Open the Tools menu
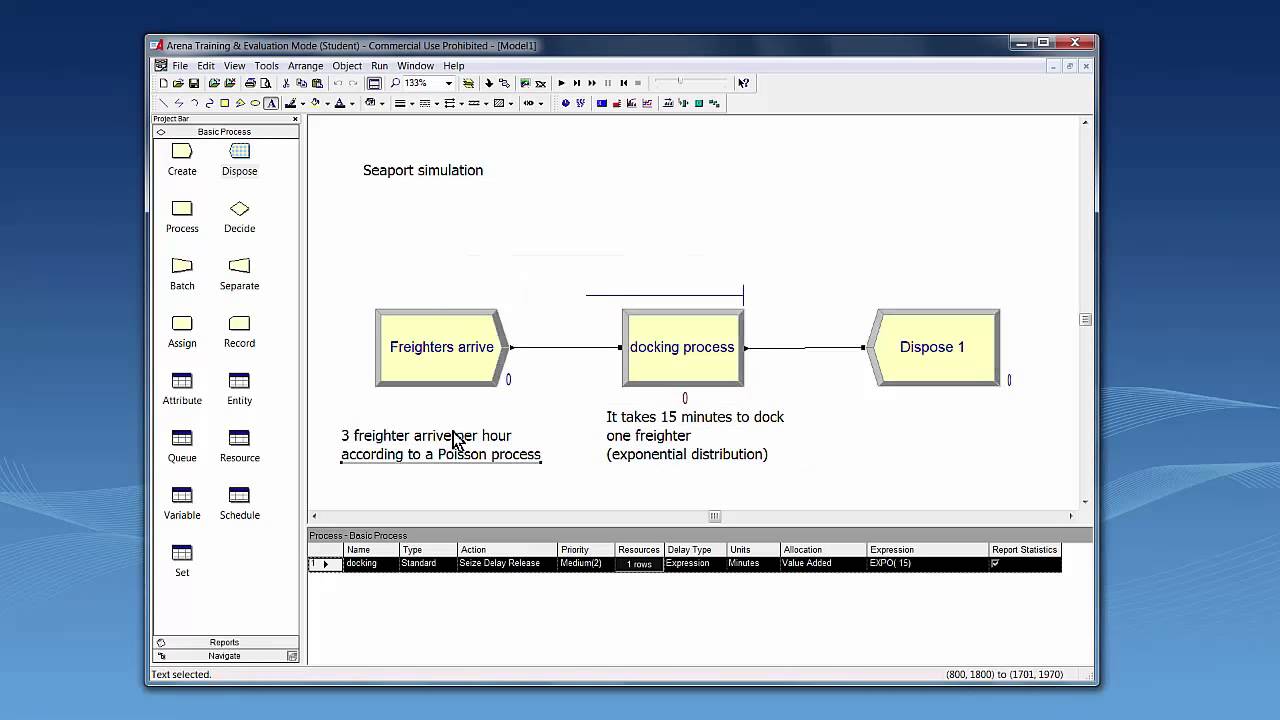This screenshot has height=720, width=1280. (267, 66)
